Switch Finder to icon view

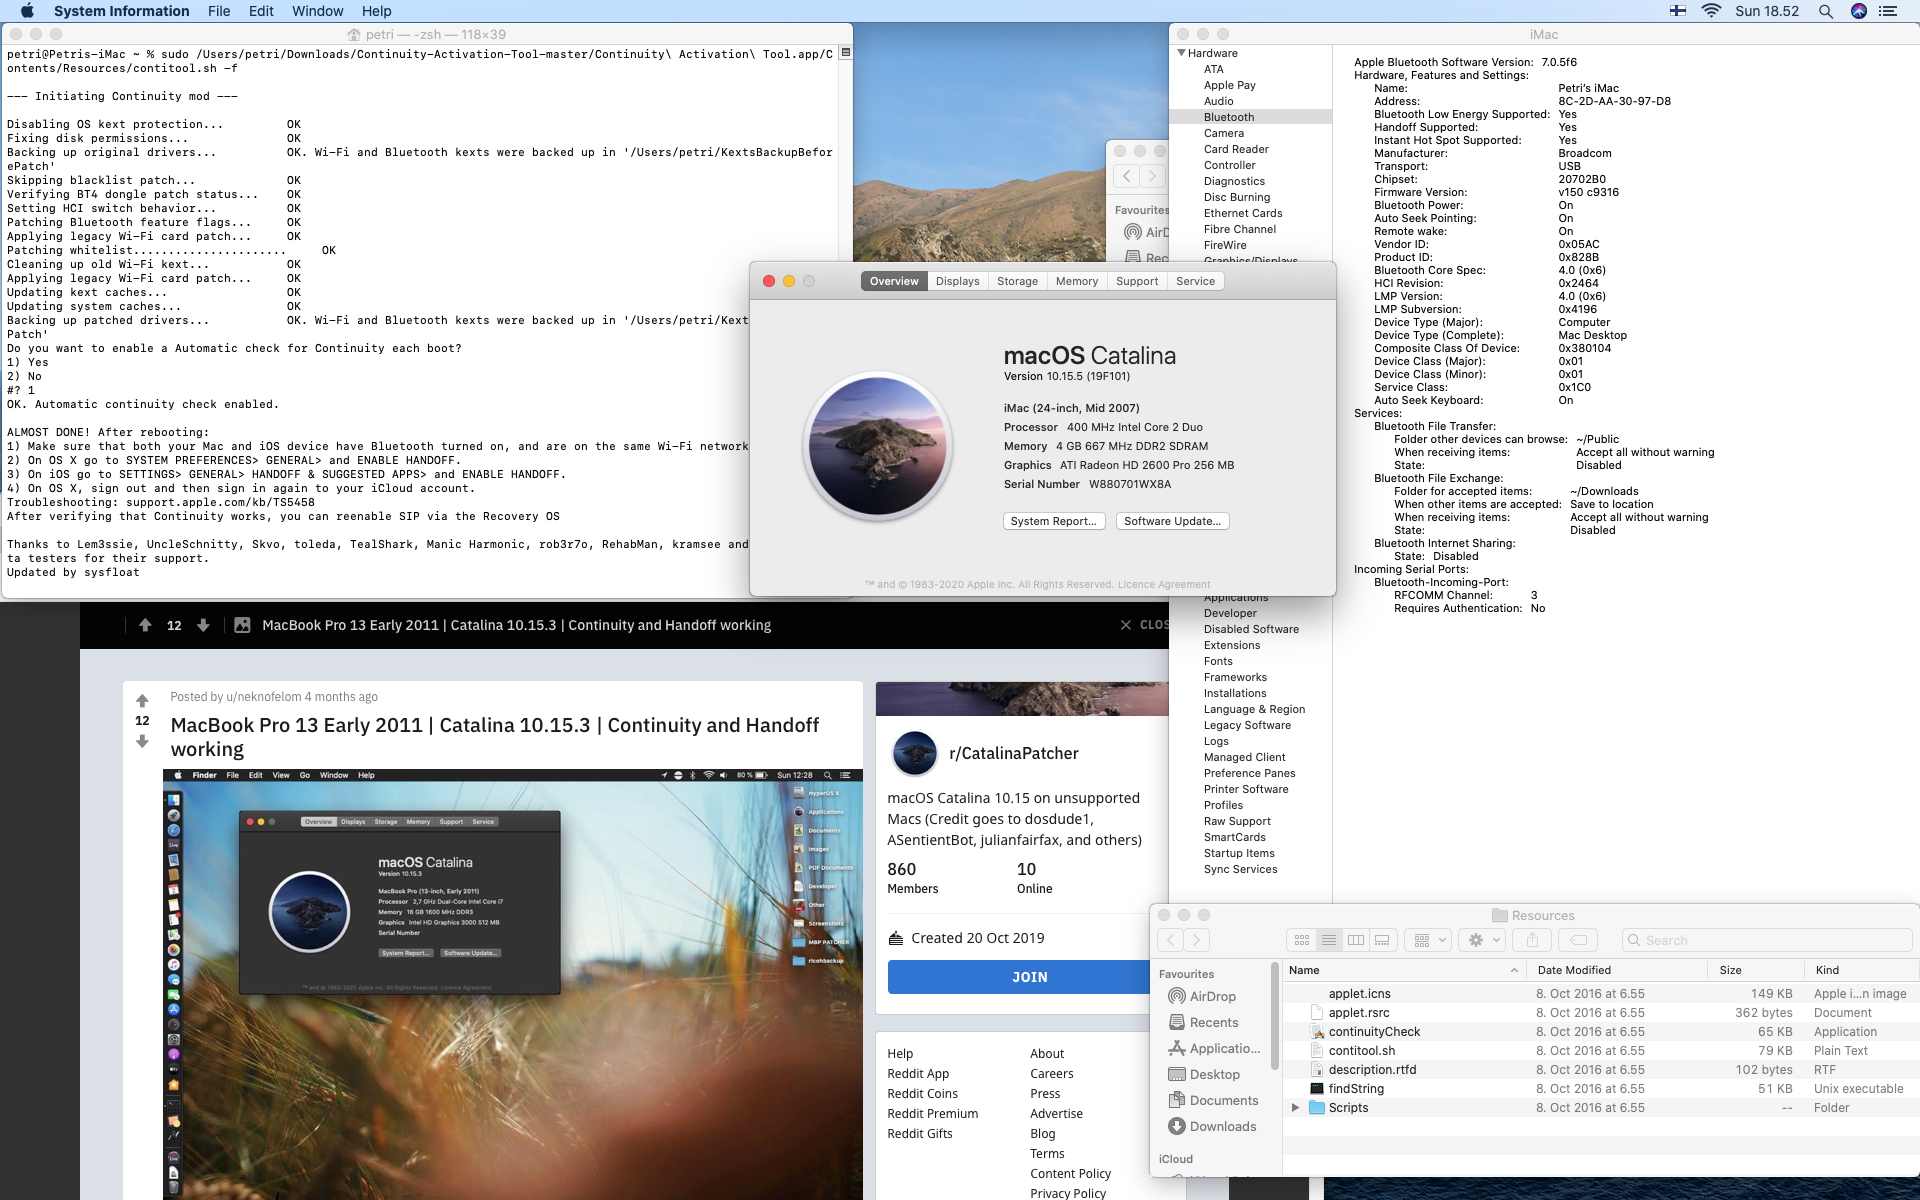point(1301,940)
